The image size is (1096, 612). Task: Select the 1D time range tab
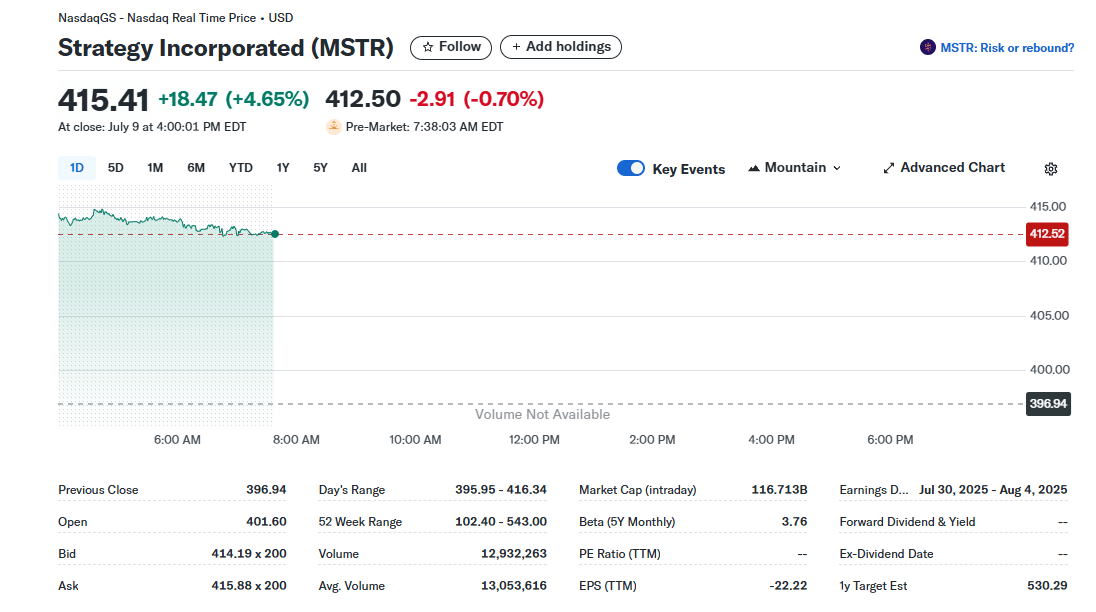point(77,168)
